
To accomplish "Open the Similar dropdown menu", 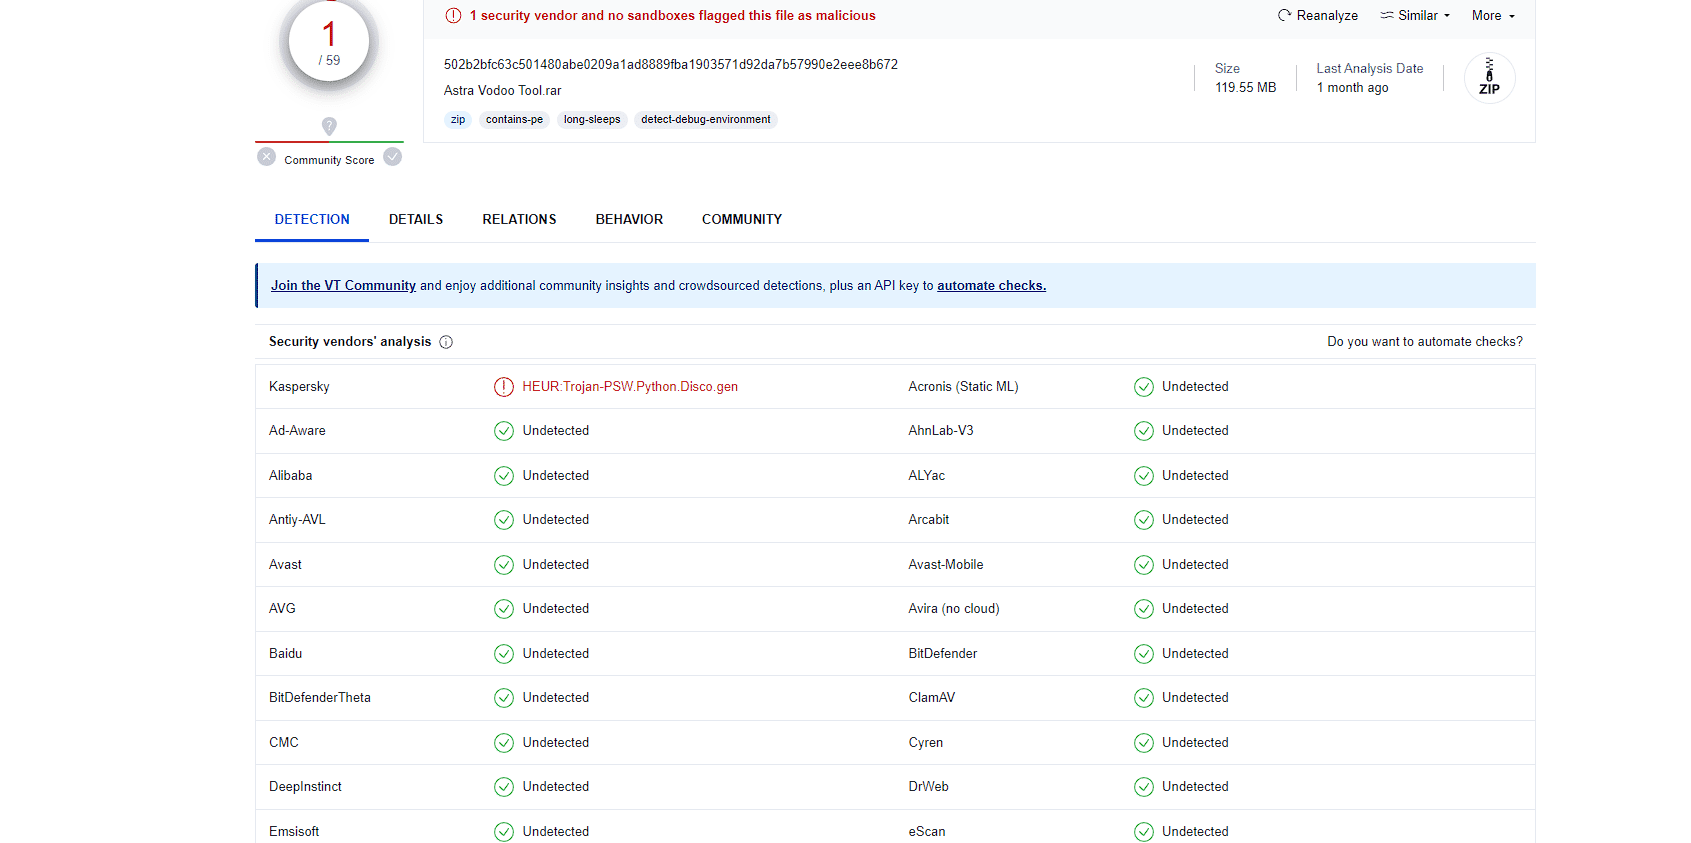I will pyautogui.click(x=1415, y=16).
